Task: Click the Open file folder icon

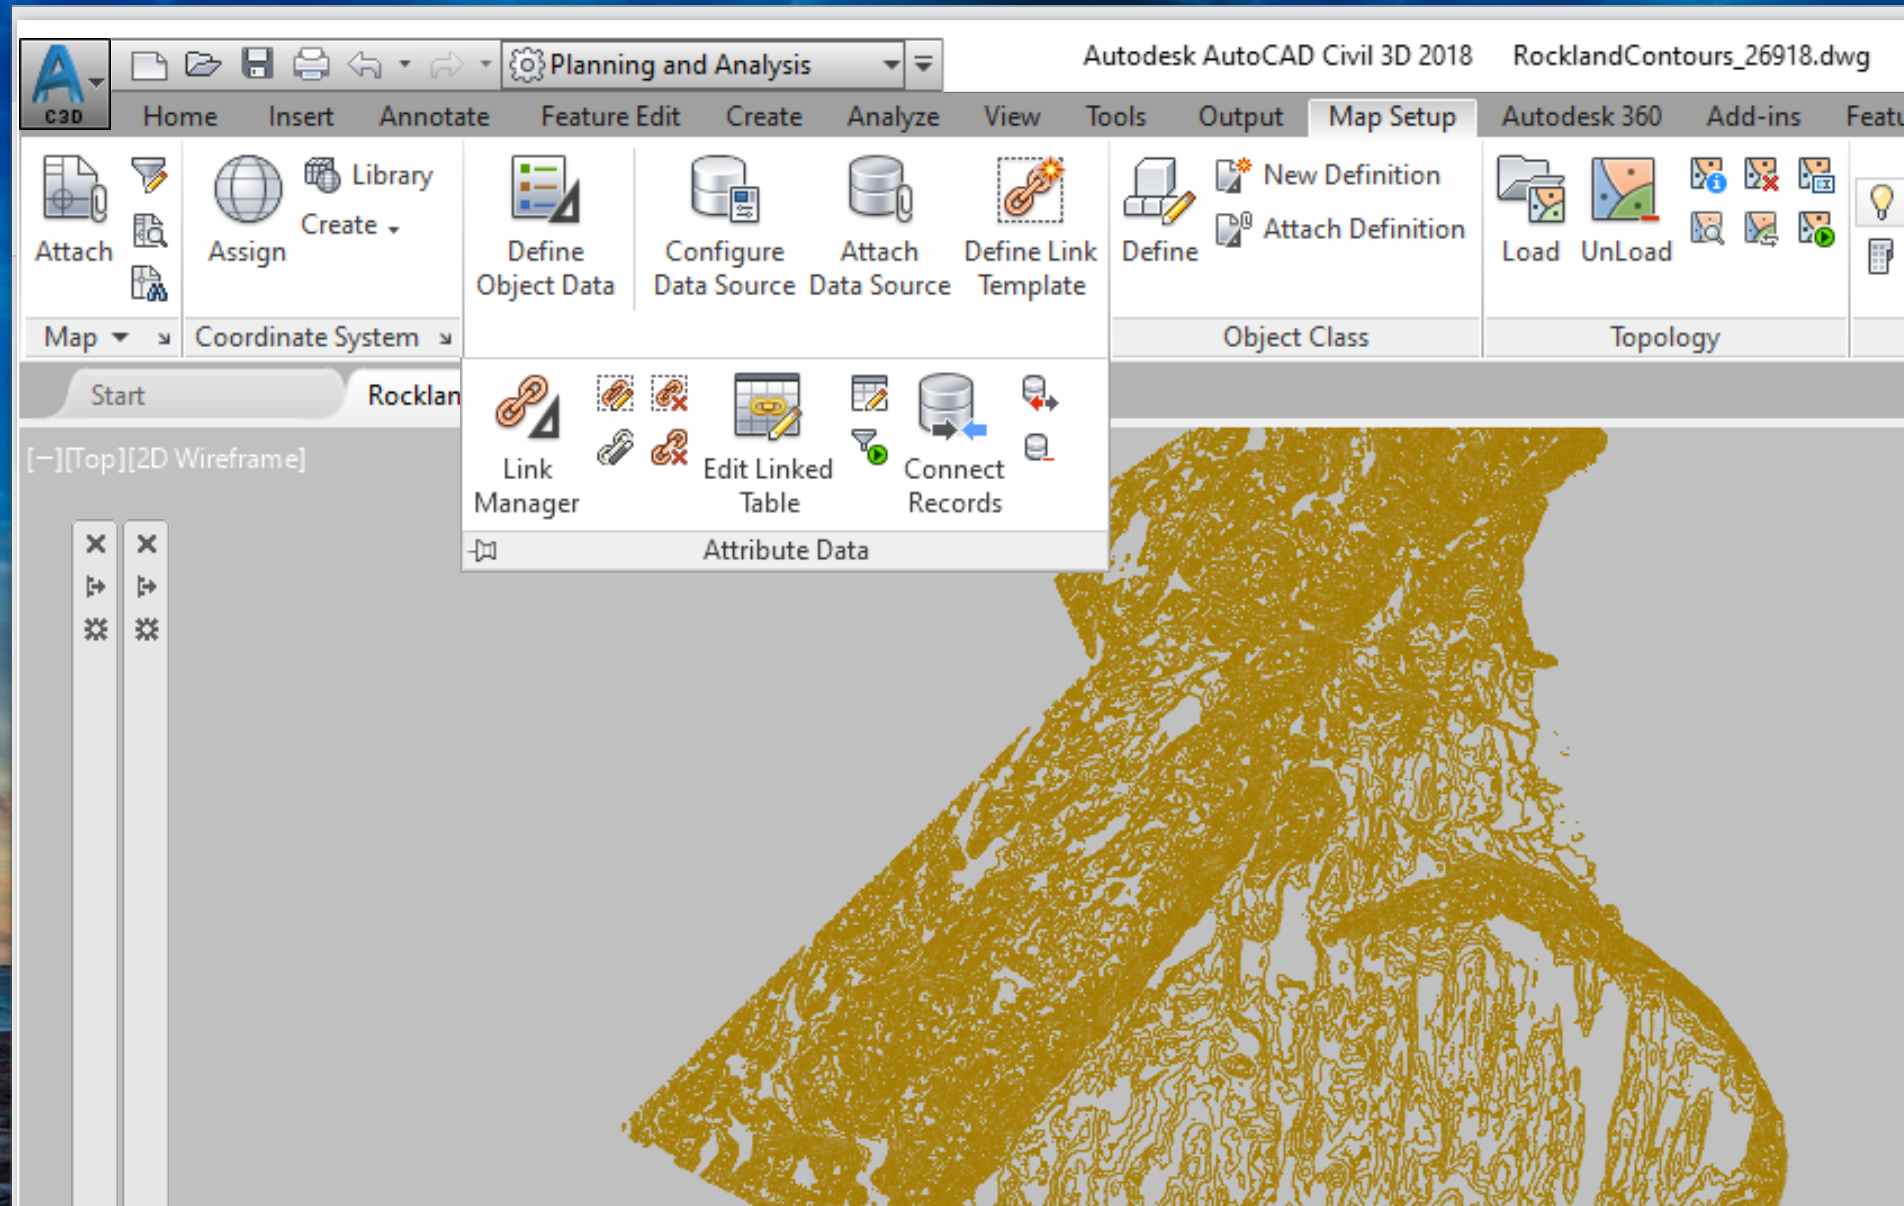Action: tap(203, 65)
